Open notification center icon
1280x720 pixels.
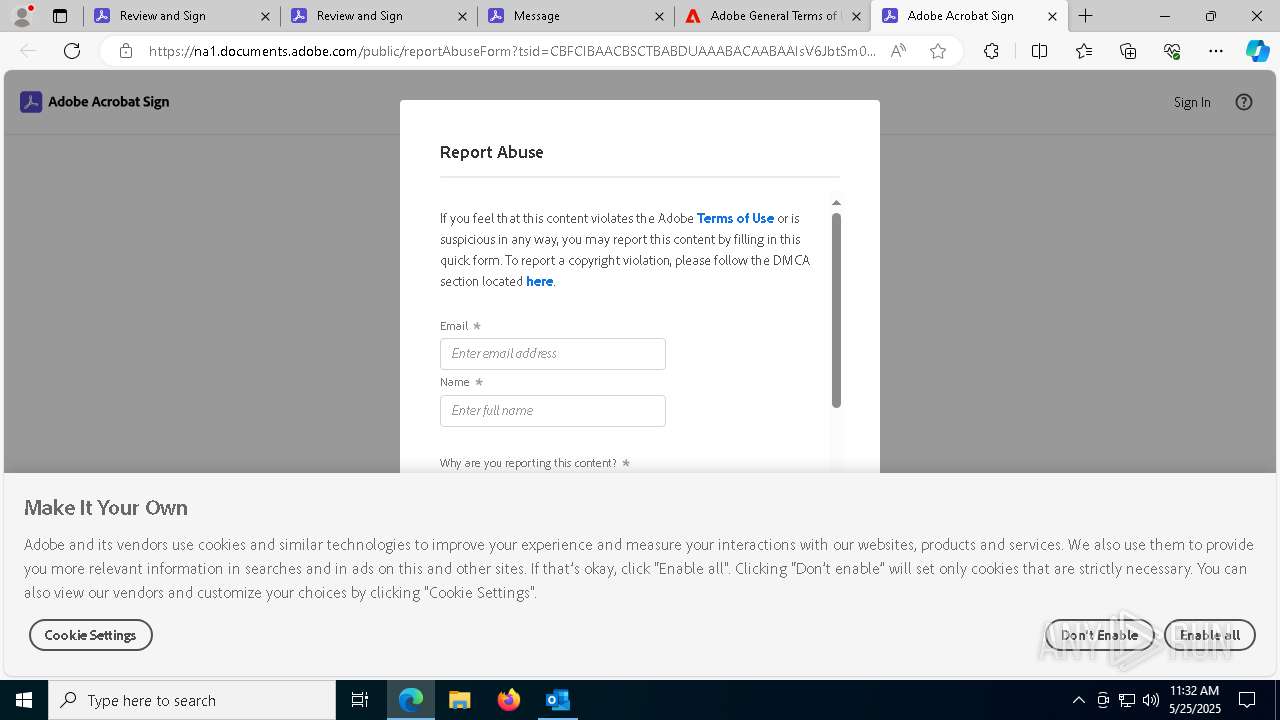(x=1247, y=700)
